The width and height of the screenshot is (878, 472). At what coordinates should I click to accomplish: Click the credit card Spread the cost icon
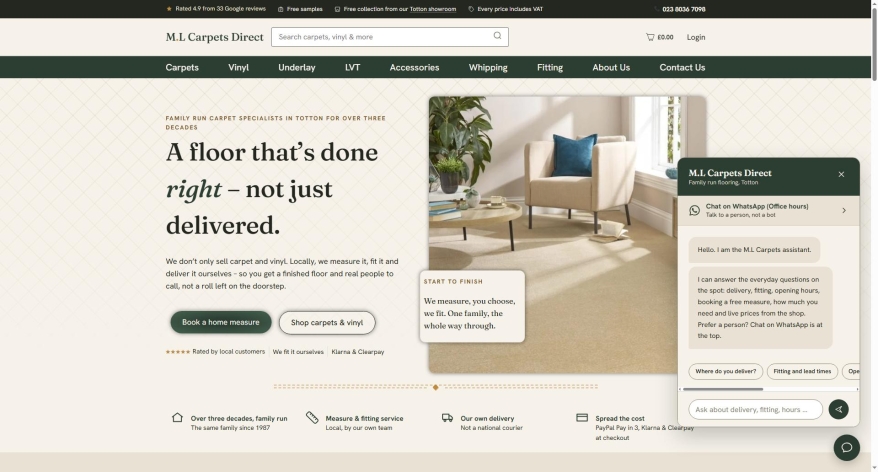(x=582, y=417)
